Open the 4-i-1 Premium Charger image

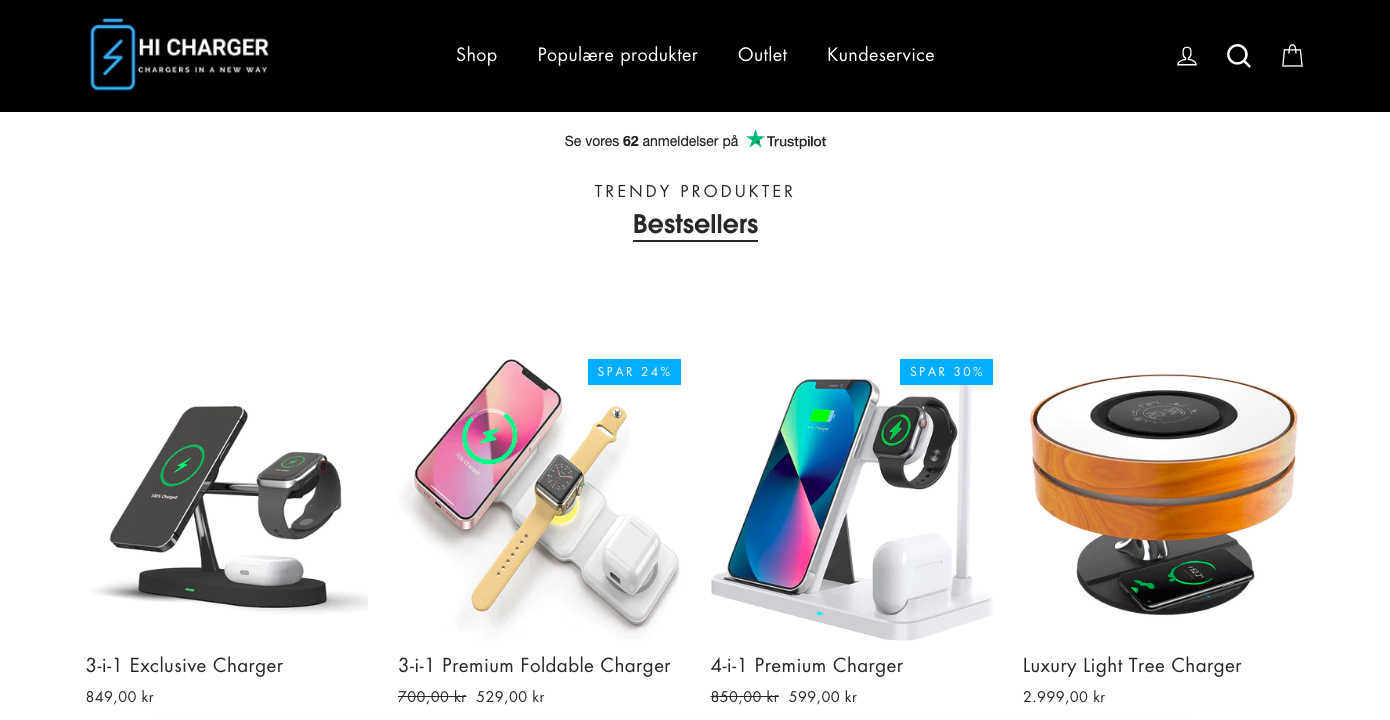(852, 499)
